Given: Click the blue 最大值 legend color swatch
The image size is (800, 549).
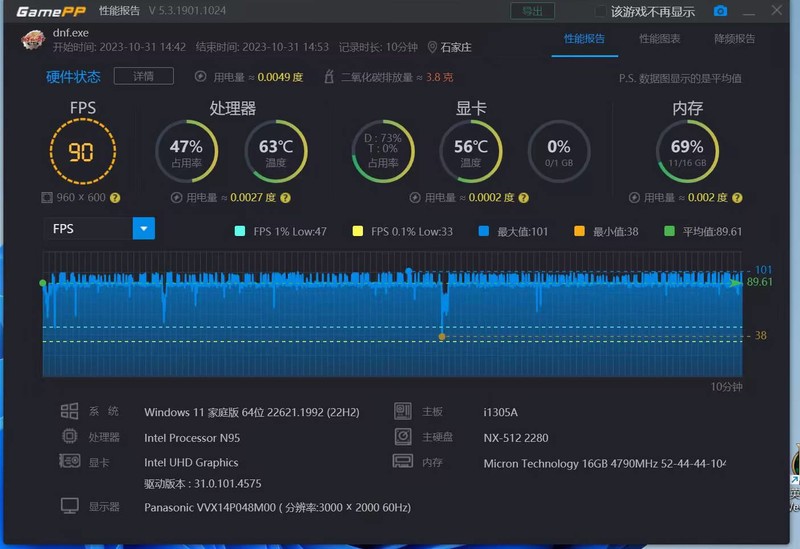Looking at the screenshot, I should click(483, 231).
